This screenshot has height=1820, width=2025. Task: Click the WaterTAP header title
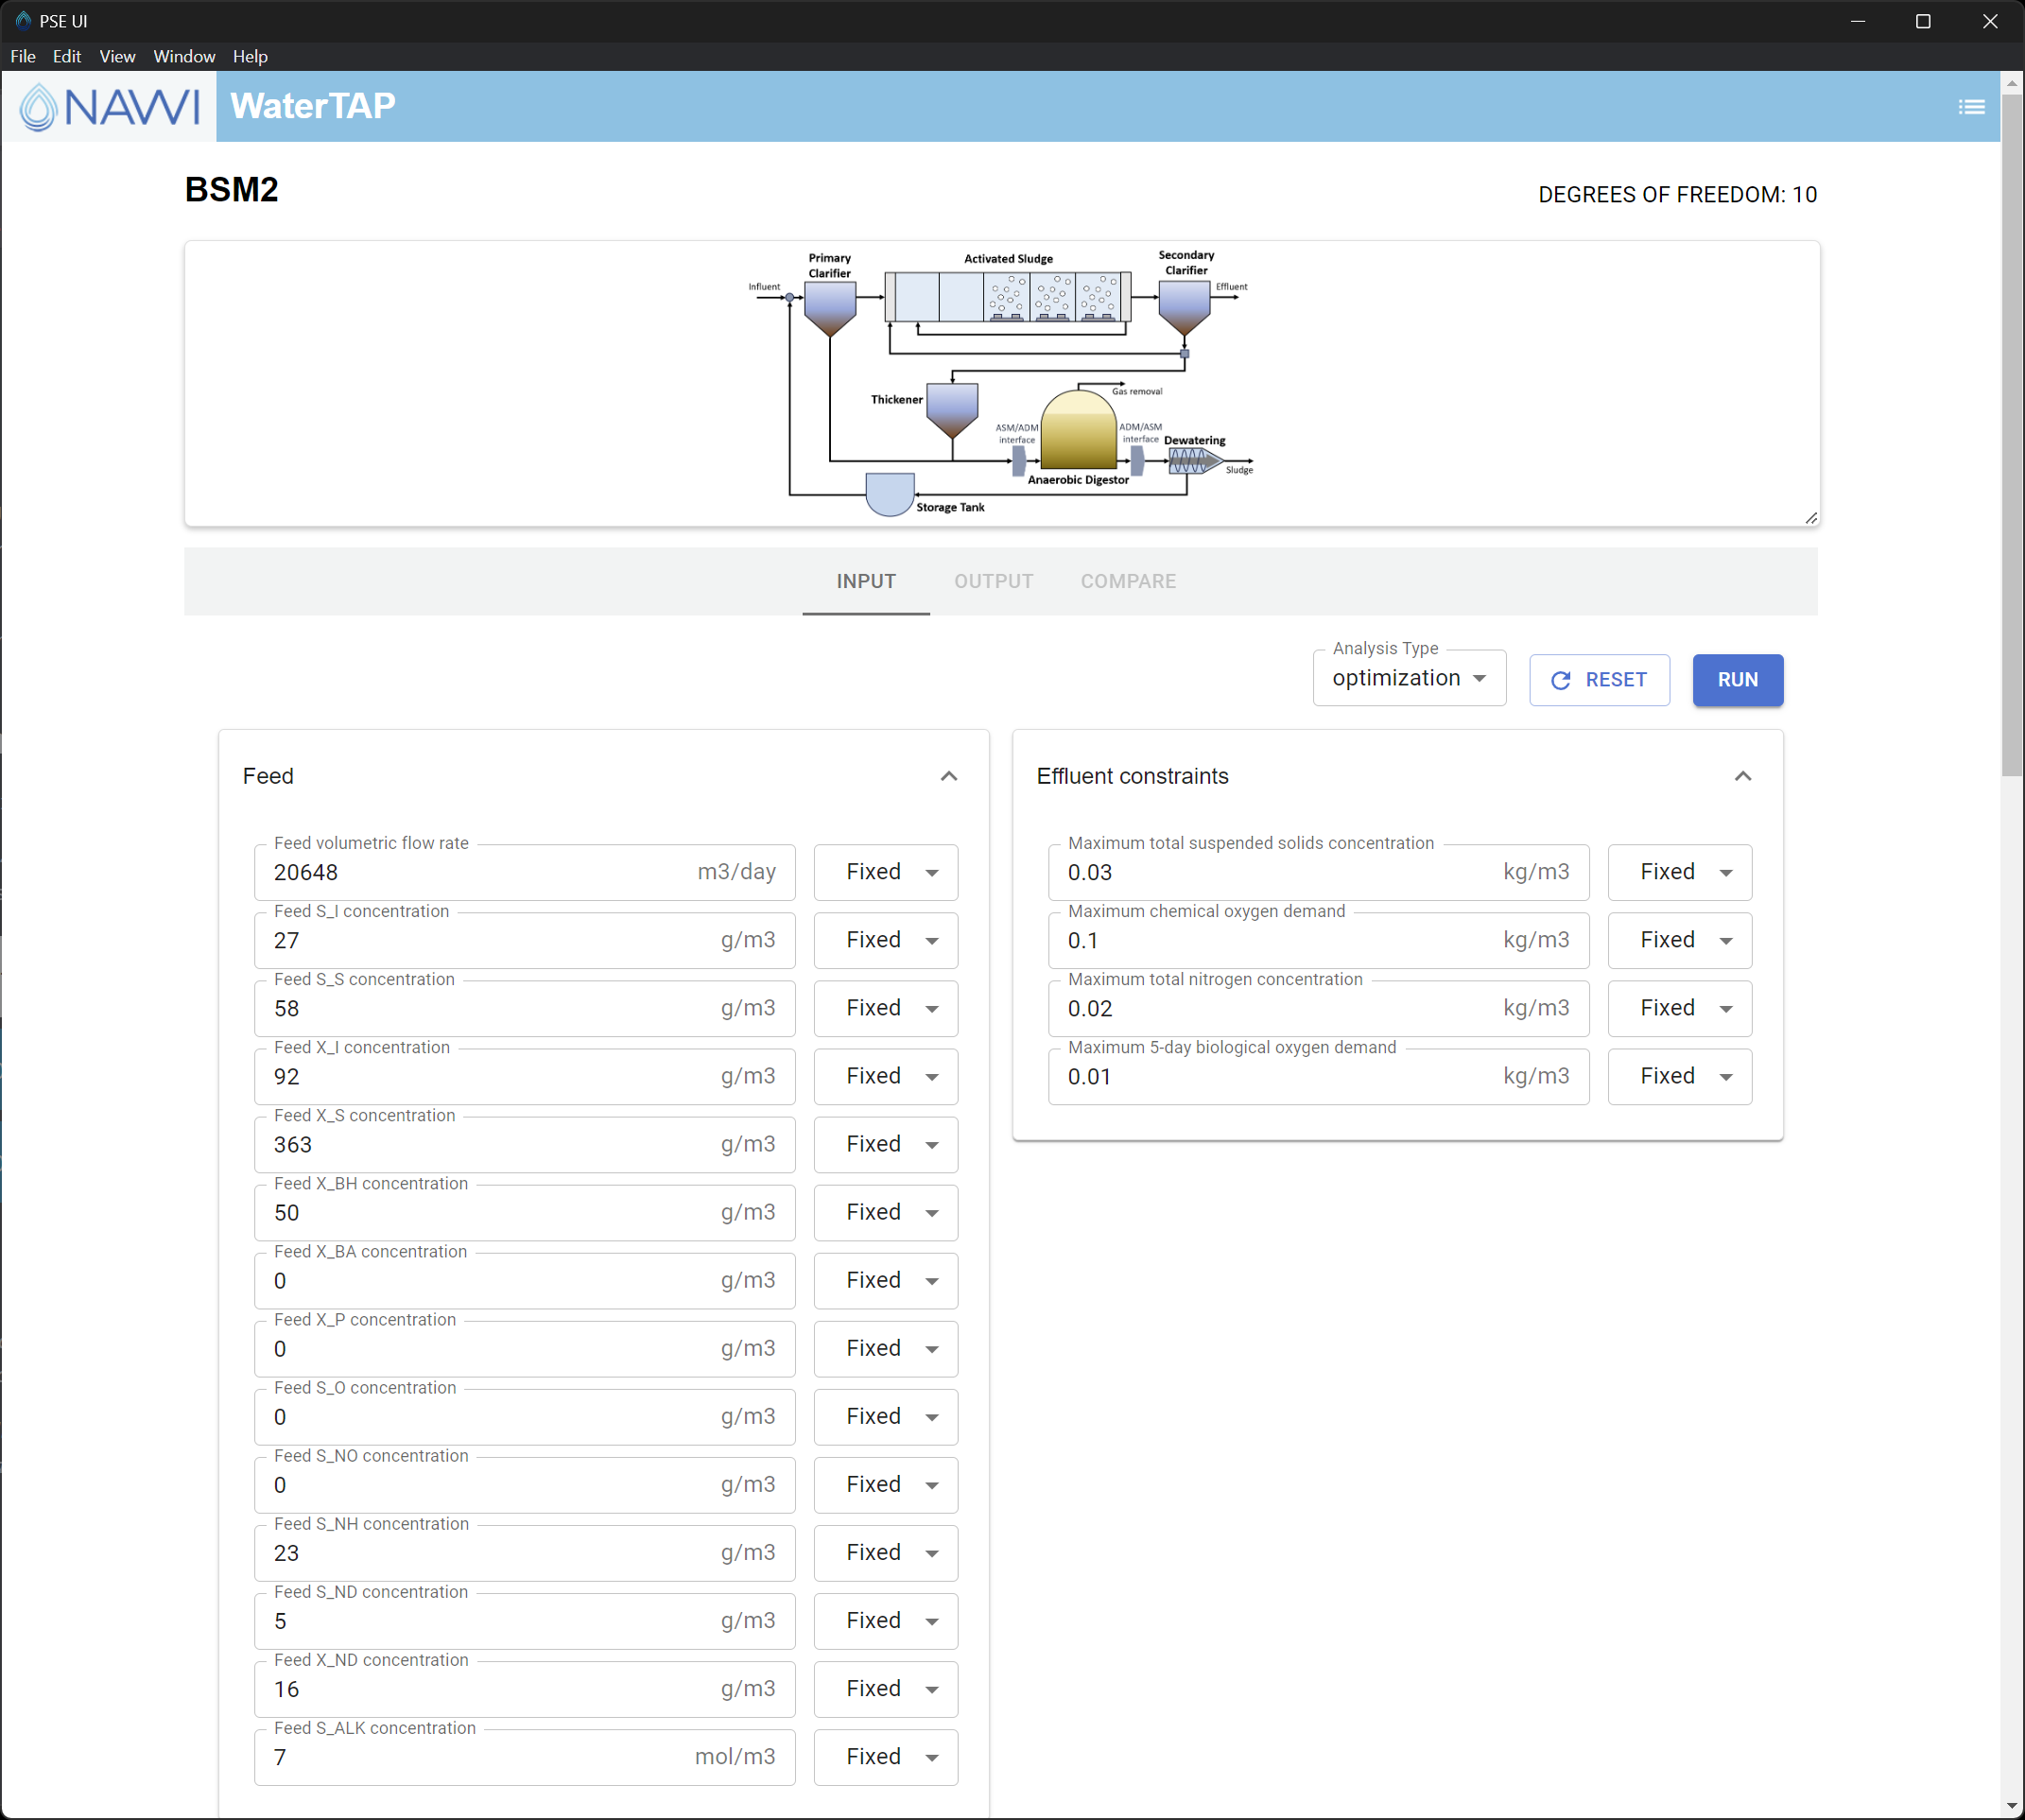click(x=313, y=106)
